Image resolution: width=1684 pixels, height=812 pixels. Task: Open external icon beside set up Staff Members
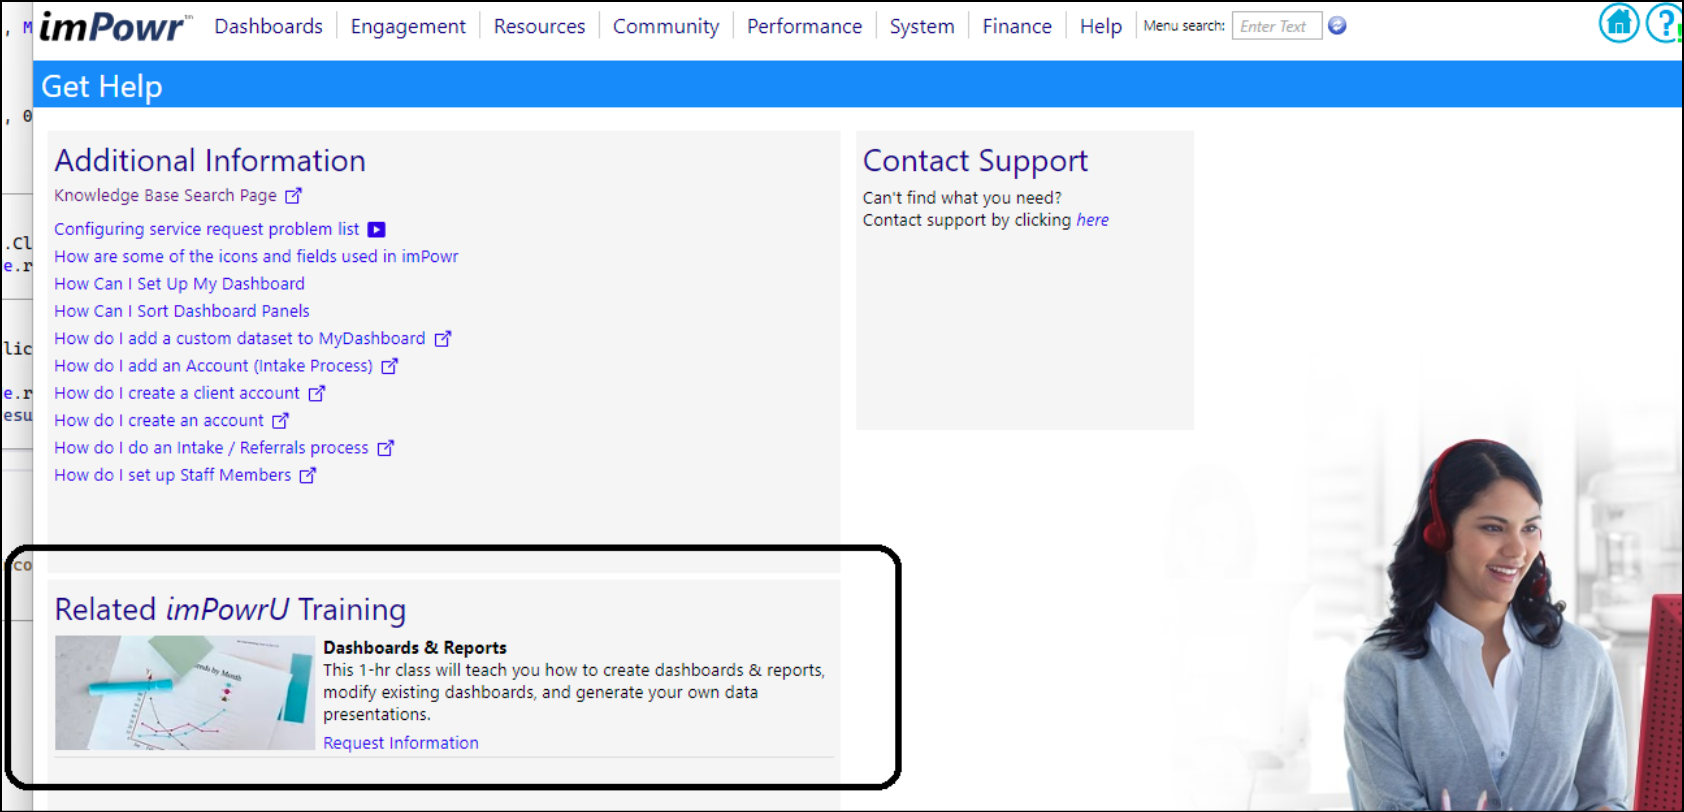(308, 475)
